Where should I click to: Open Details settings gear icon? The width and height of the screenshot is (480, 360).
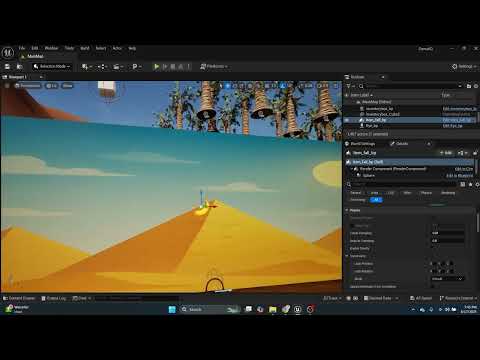coord(477,184)
